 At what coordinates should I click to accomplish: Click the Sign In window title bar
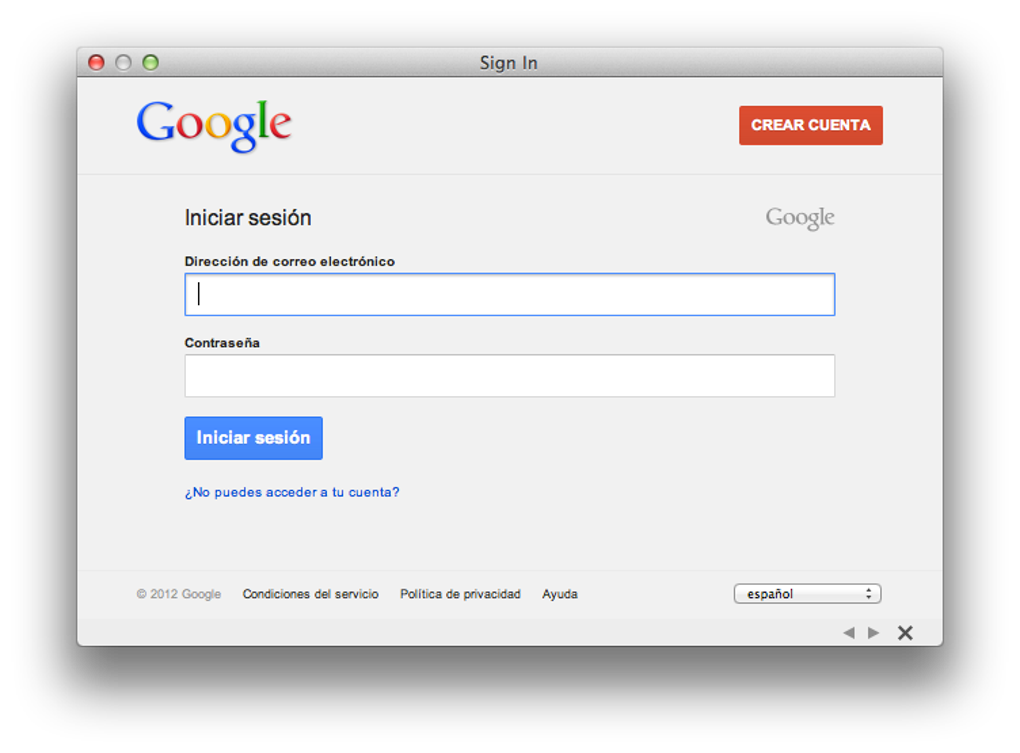coord(508,63)
